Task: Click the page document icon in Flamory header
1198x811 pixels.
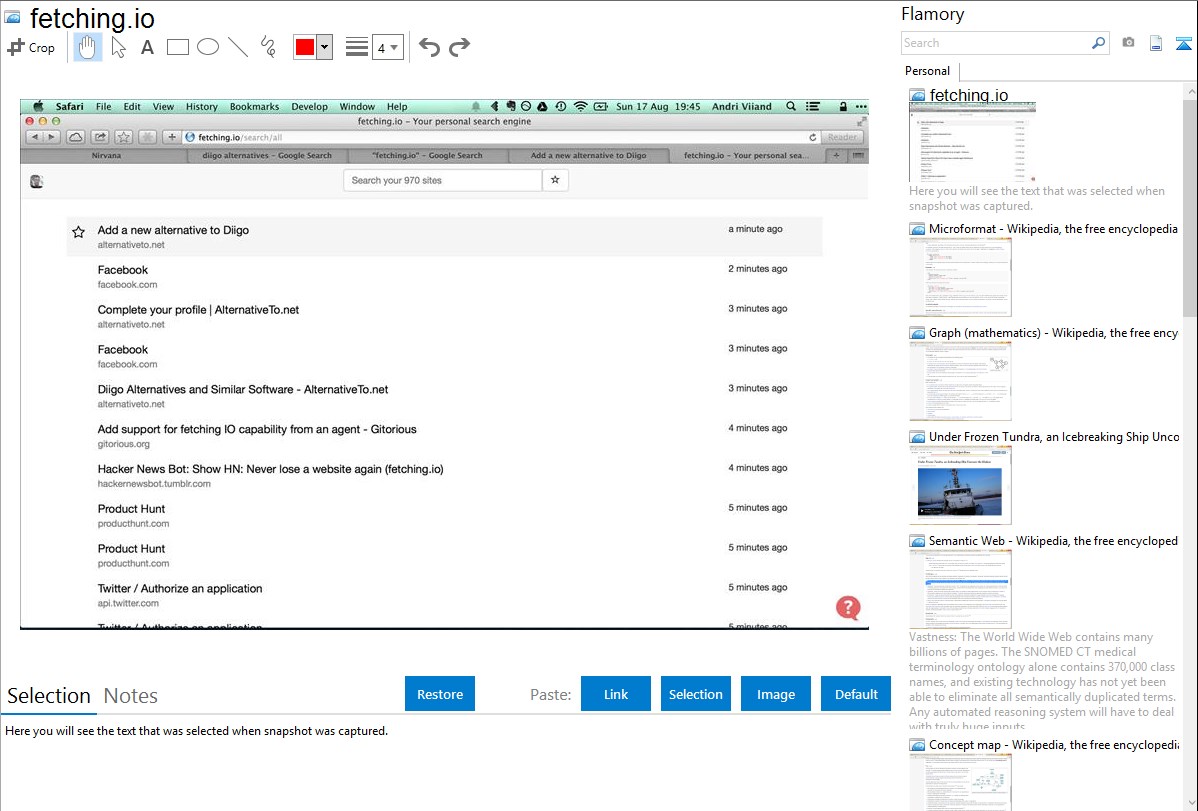Action: tap(1156, 43)
